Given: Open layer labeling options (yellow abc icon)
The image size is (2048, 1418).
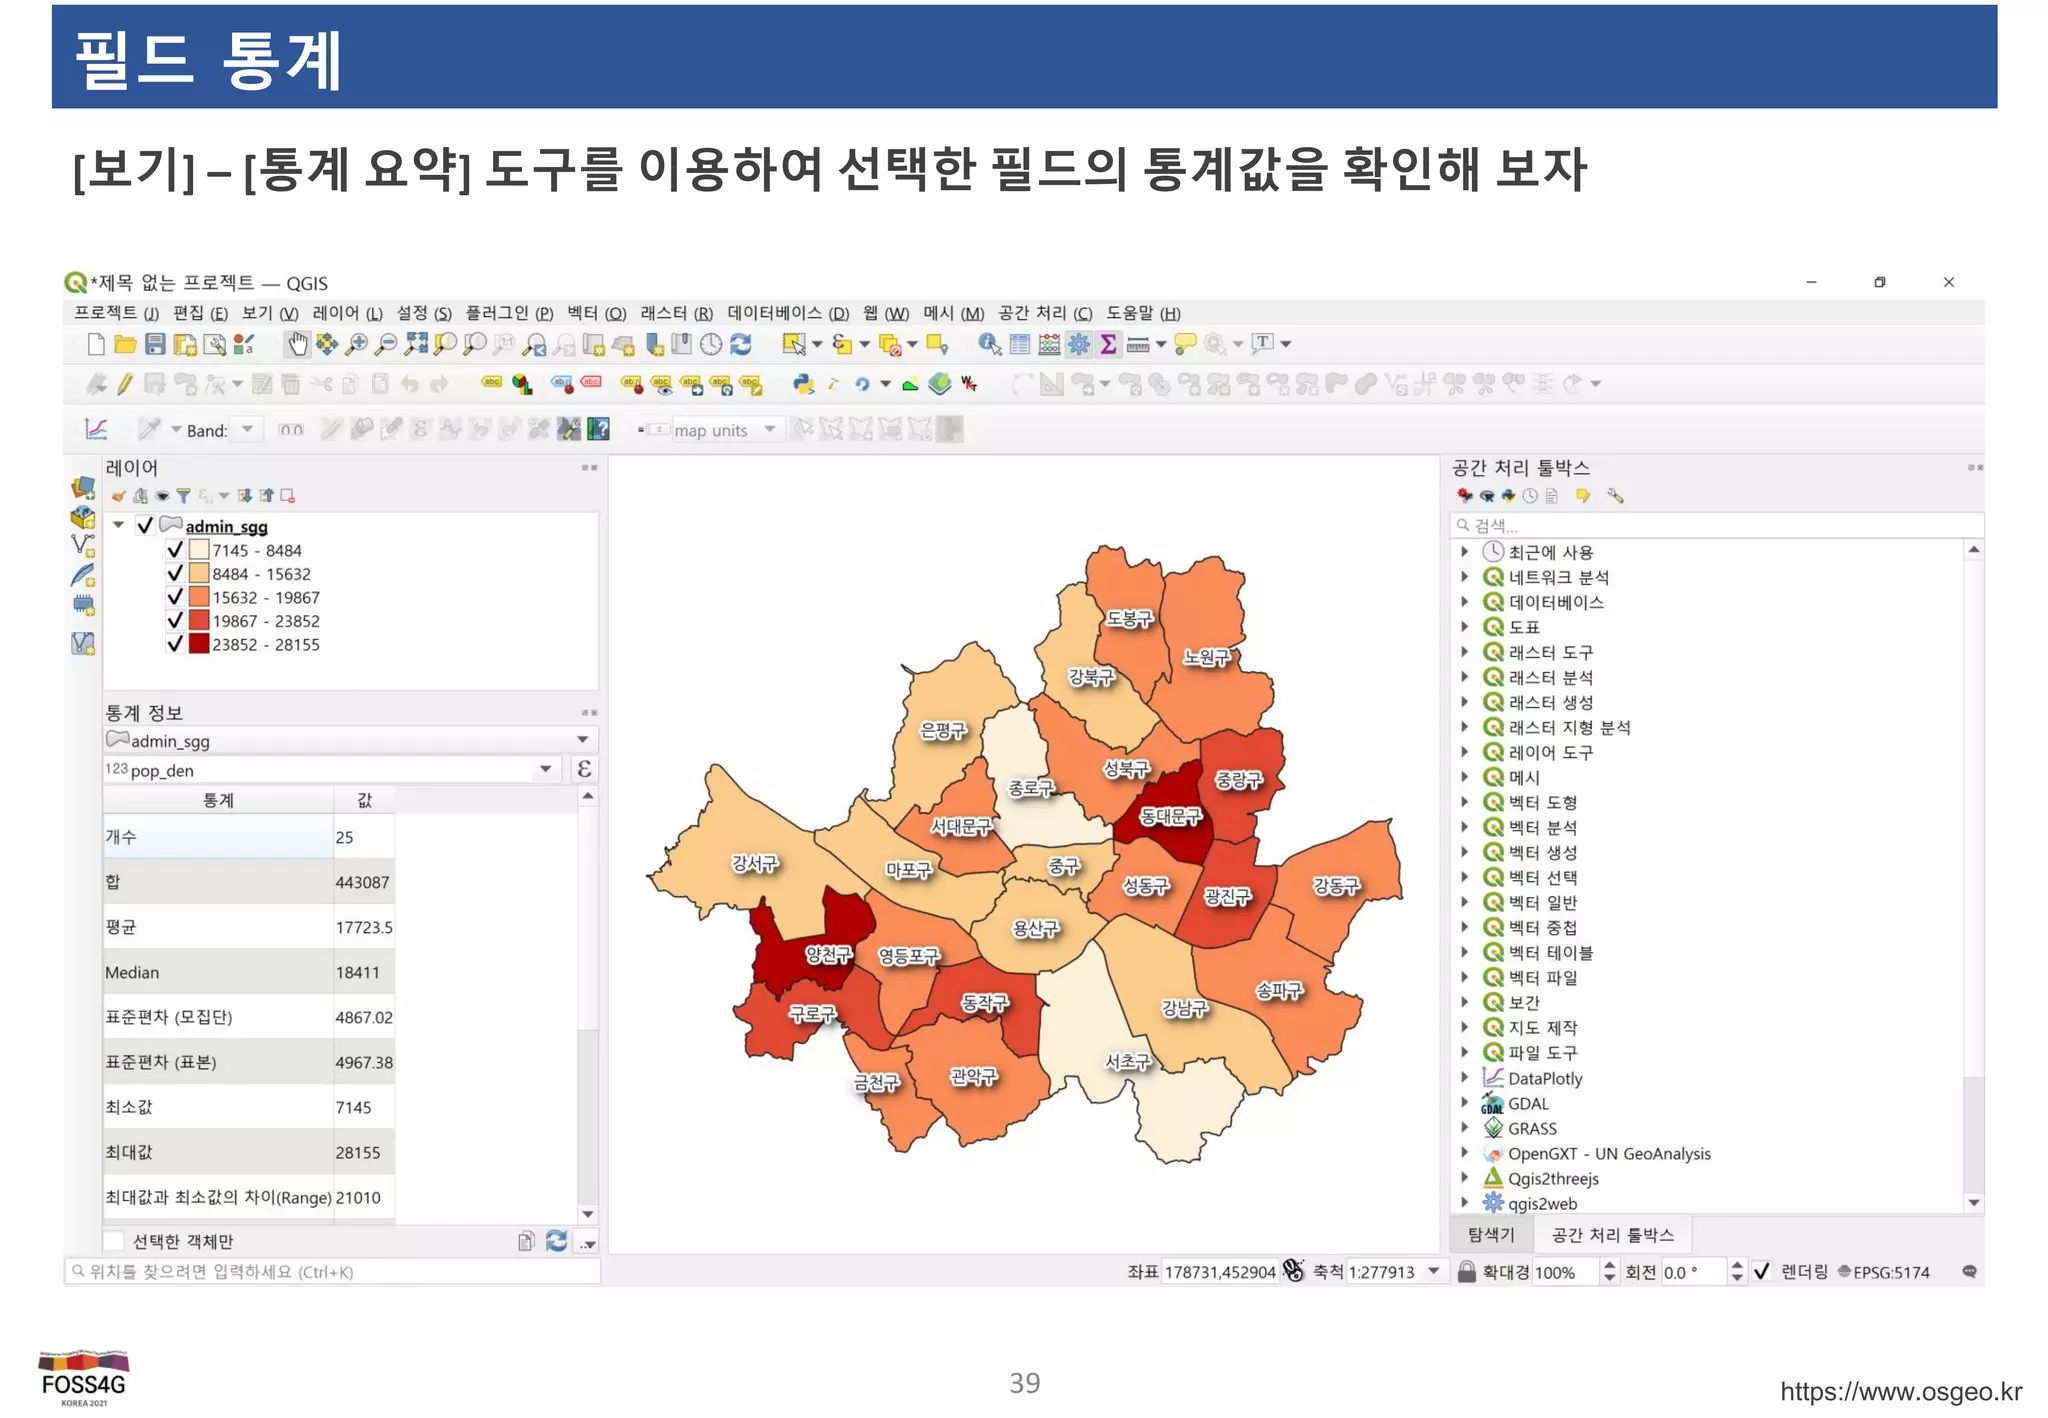Looking at the screenshot, I should 491,383.
